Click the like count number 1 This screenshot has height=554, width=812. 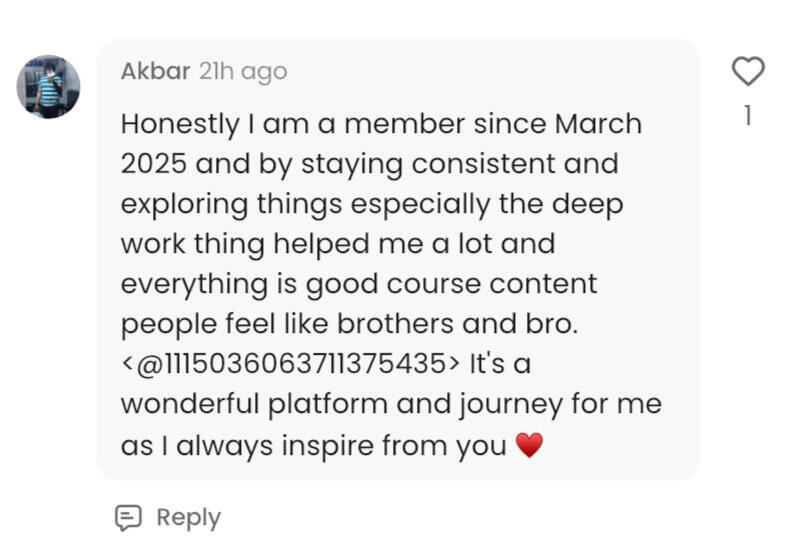pyautogui.click(x=747, y=117)
